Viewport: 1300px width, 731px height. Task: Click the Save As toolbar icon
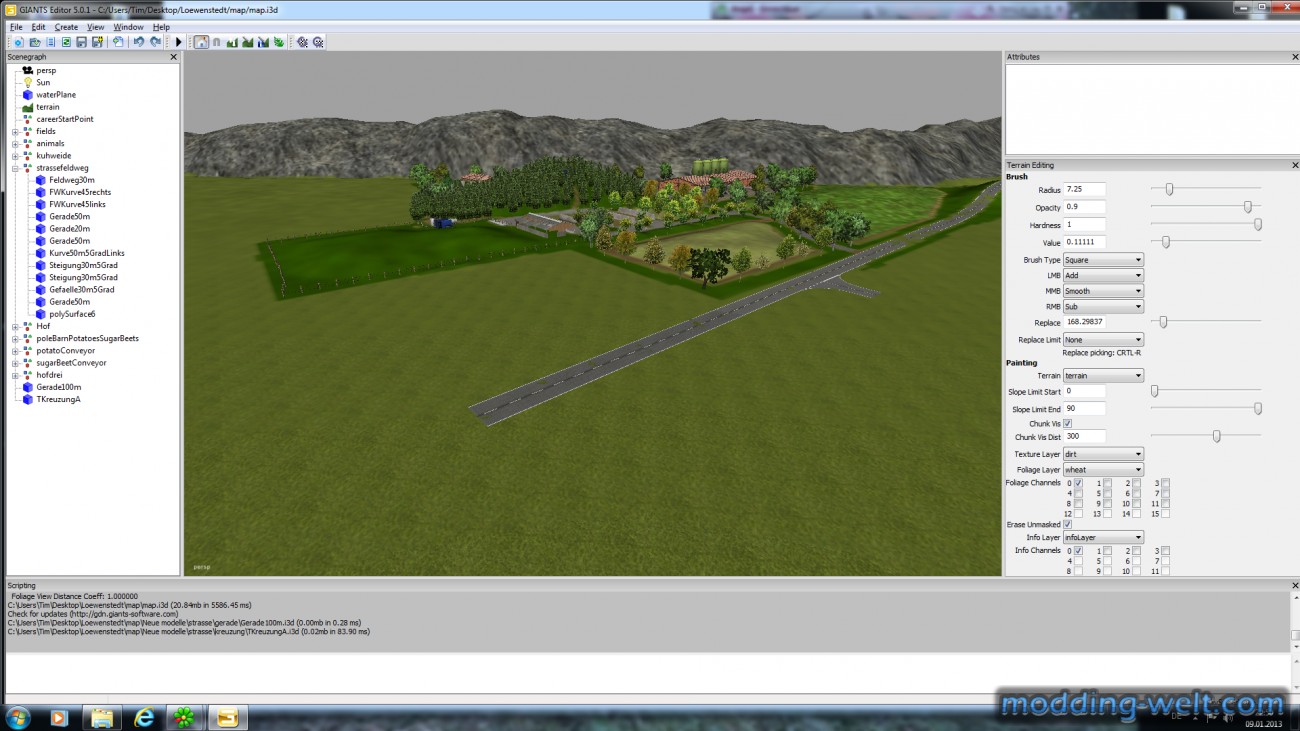97,42
